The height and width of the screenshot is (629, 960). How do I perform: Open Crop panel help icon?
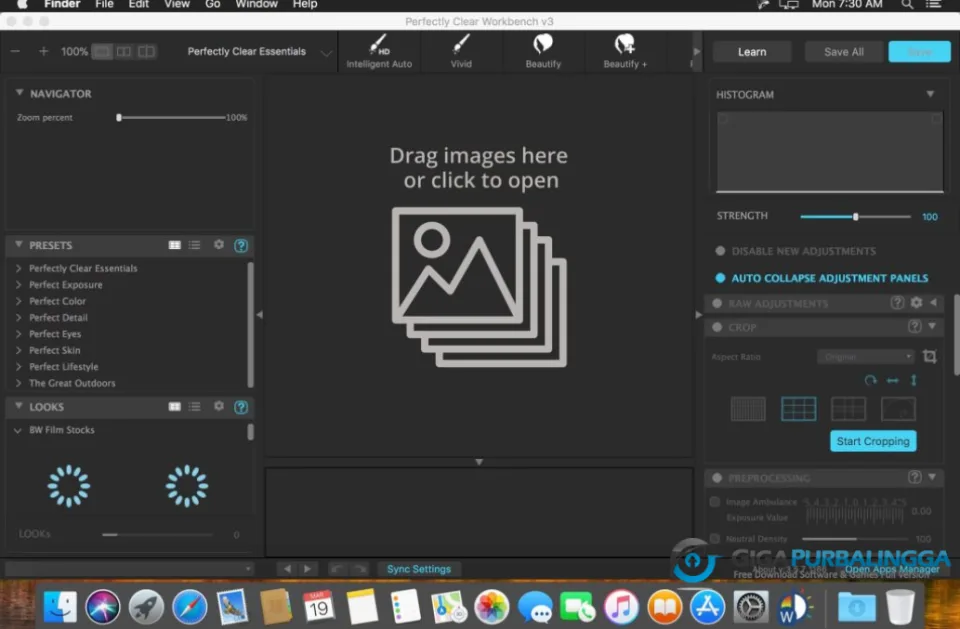914,326
